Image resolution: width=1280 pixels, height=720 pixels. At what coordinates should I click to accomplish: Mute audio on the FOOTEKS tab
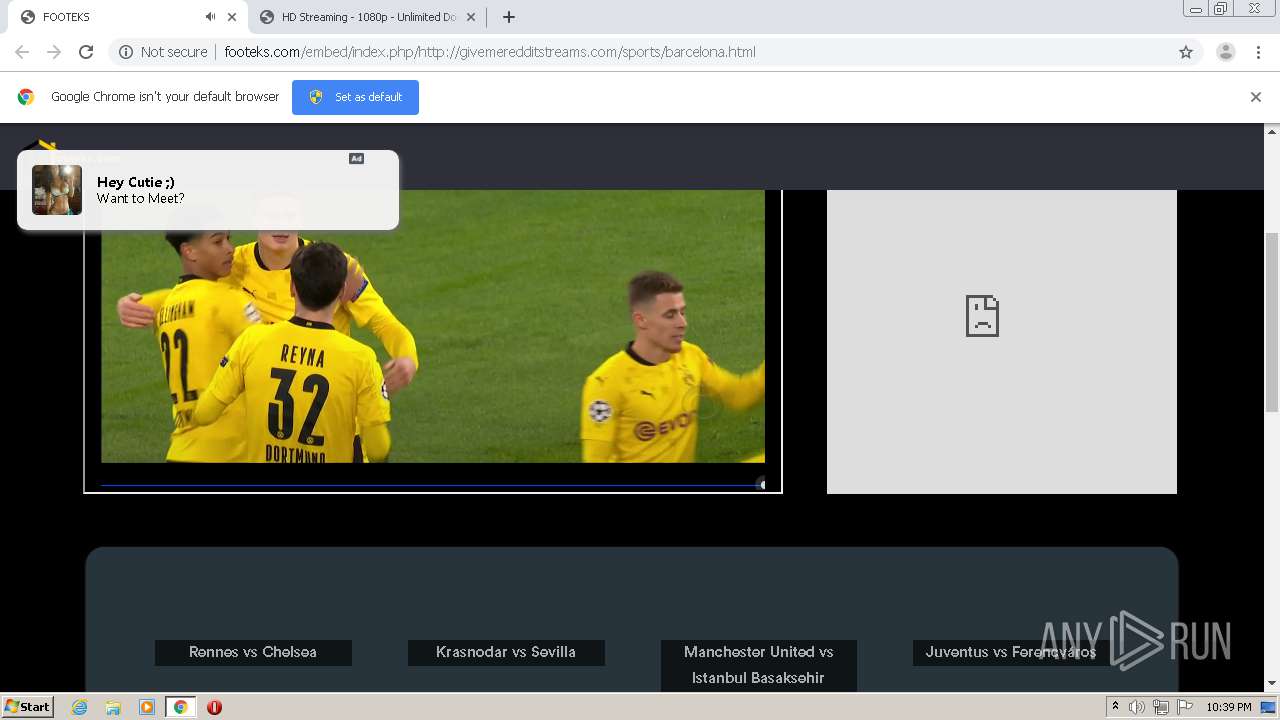(x=210, y=17)
